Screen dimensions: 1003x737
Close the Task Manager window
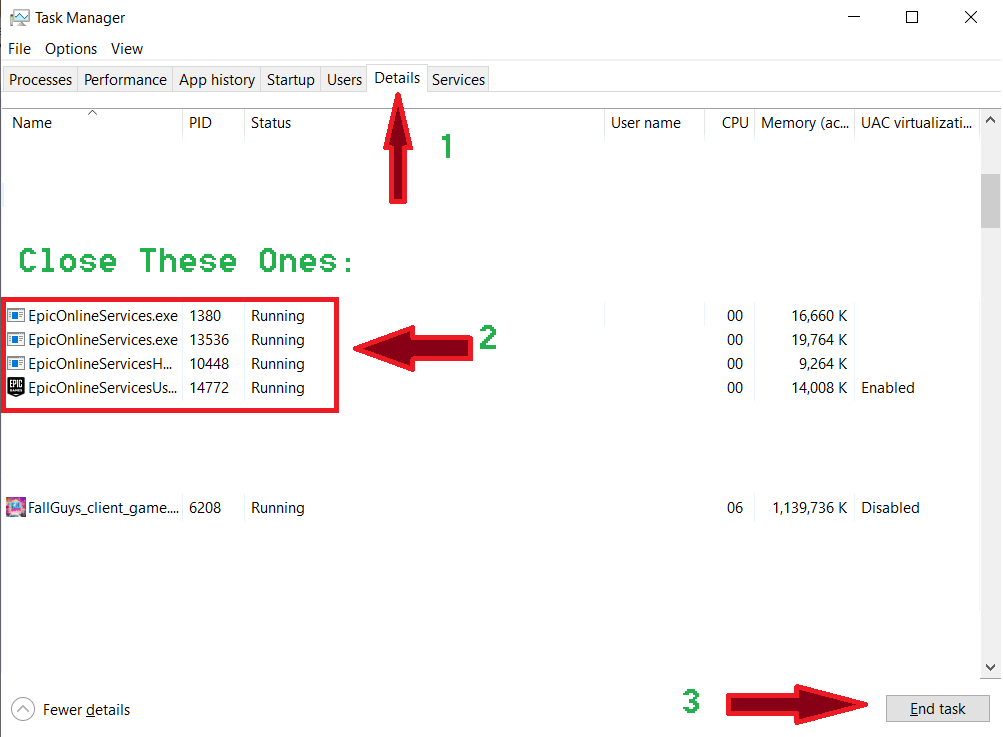[x=970, y=17]
